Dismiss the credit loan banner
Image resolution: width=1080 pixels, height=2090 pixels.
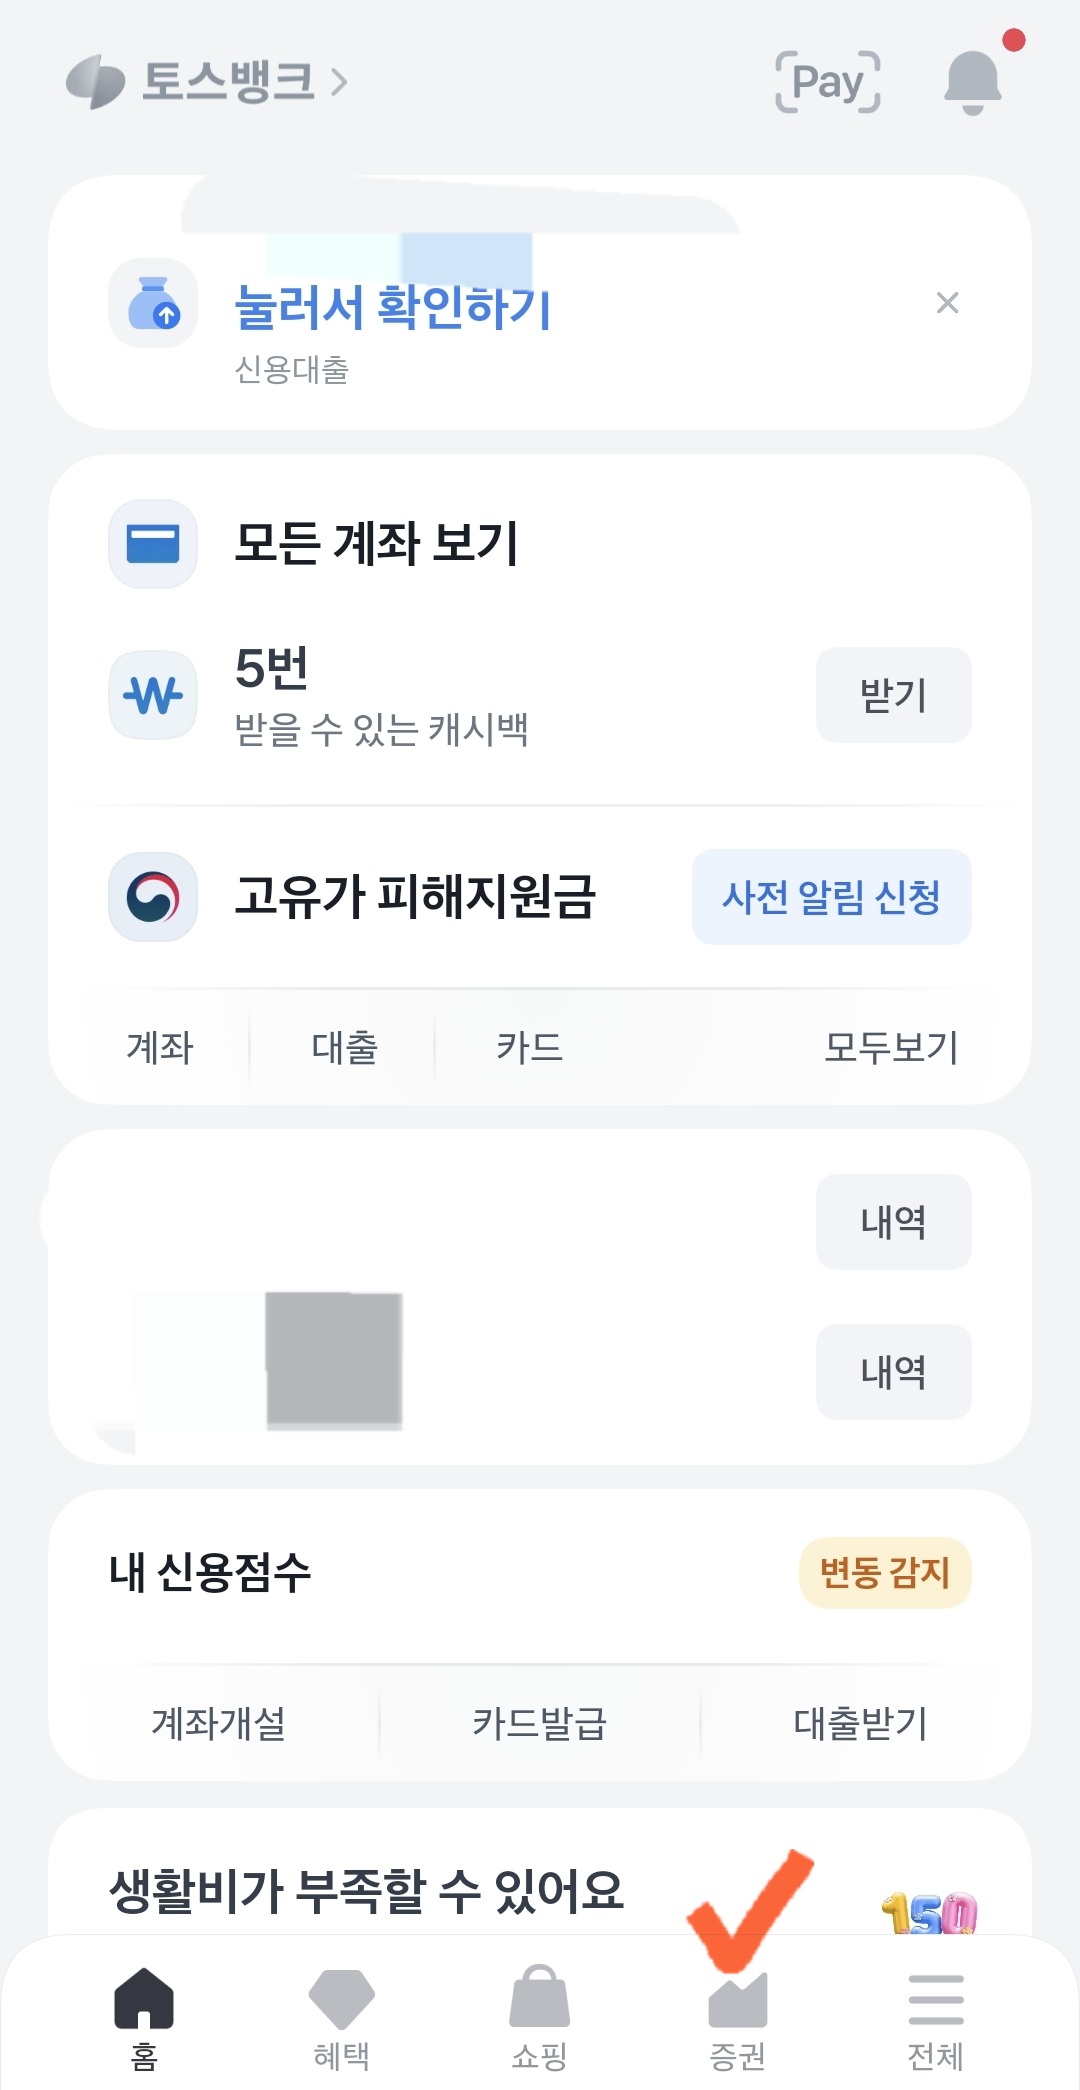coord(947,303)
